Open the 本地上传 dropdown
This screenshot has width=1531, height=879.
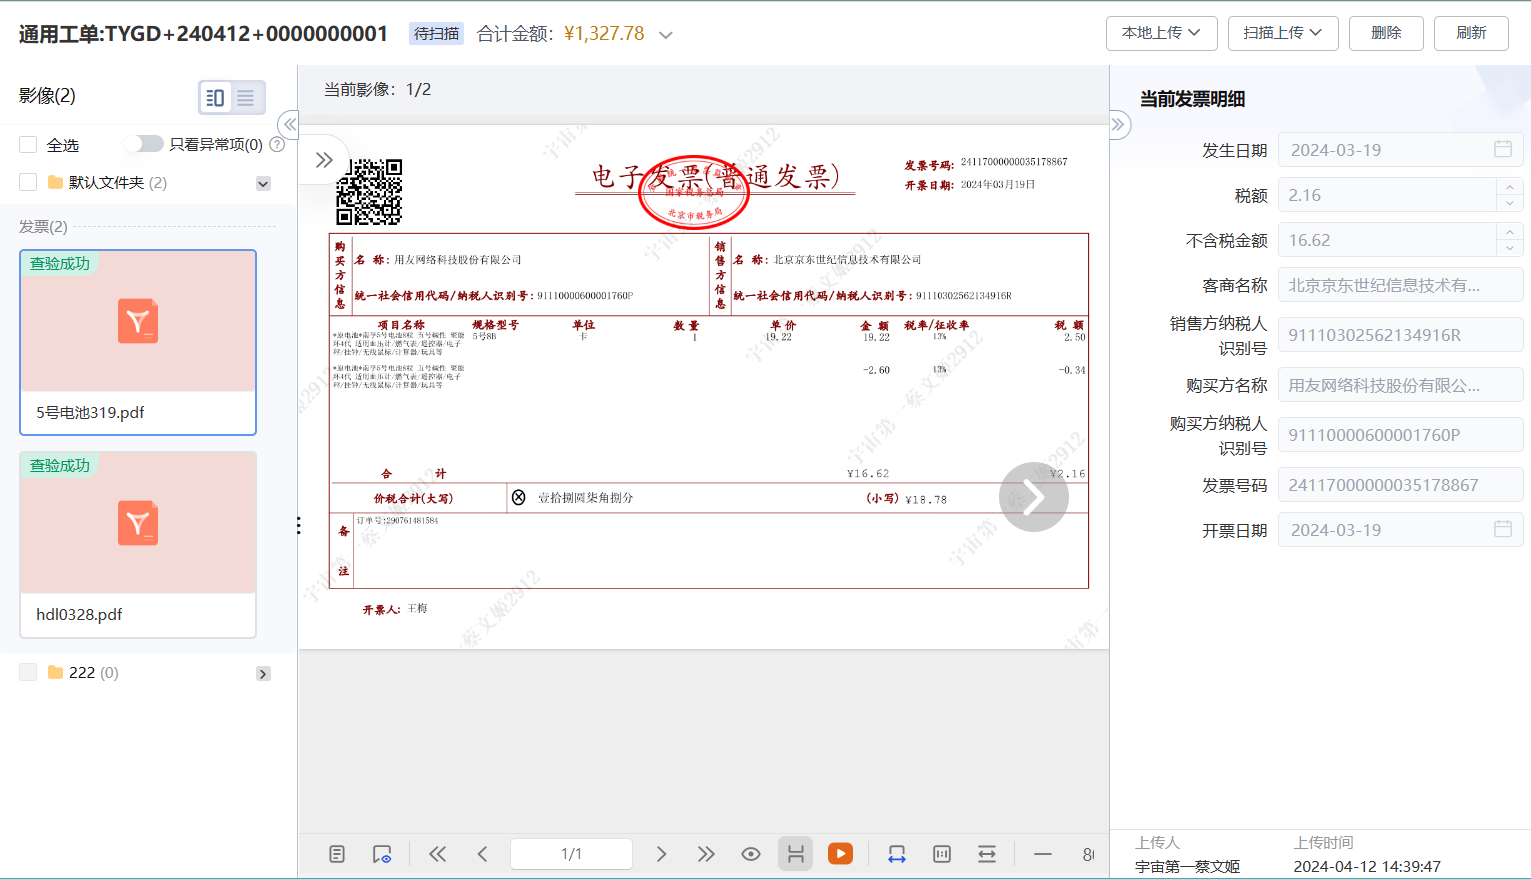1160,33
